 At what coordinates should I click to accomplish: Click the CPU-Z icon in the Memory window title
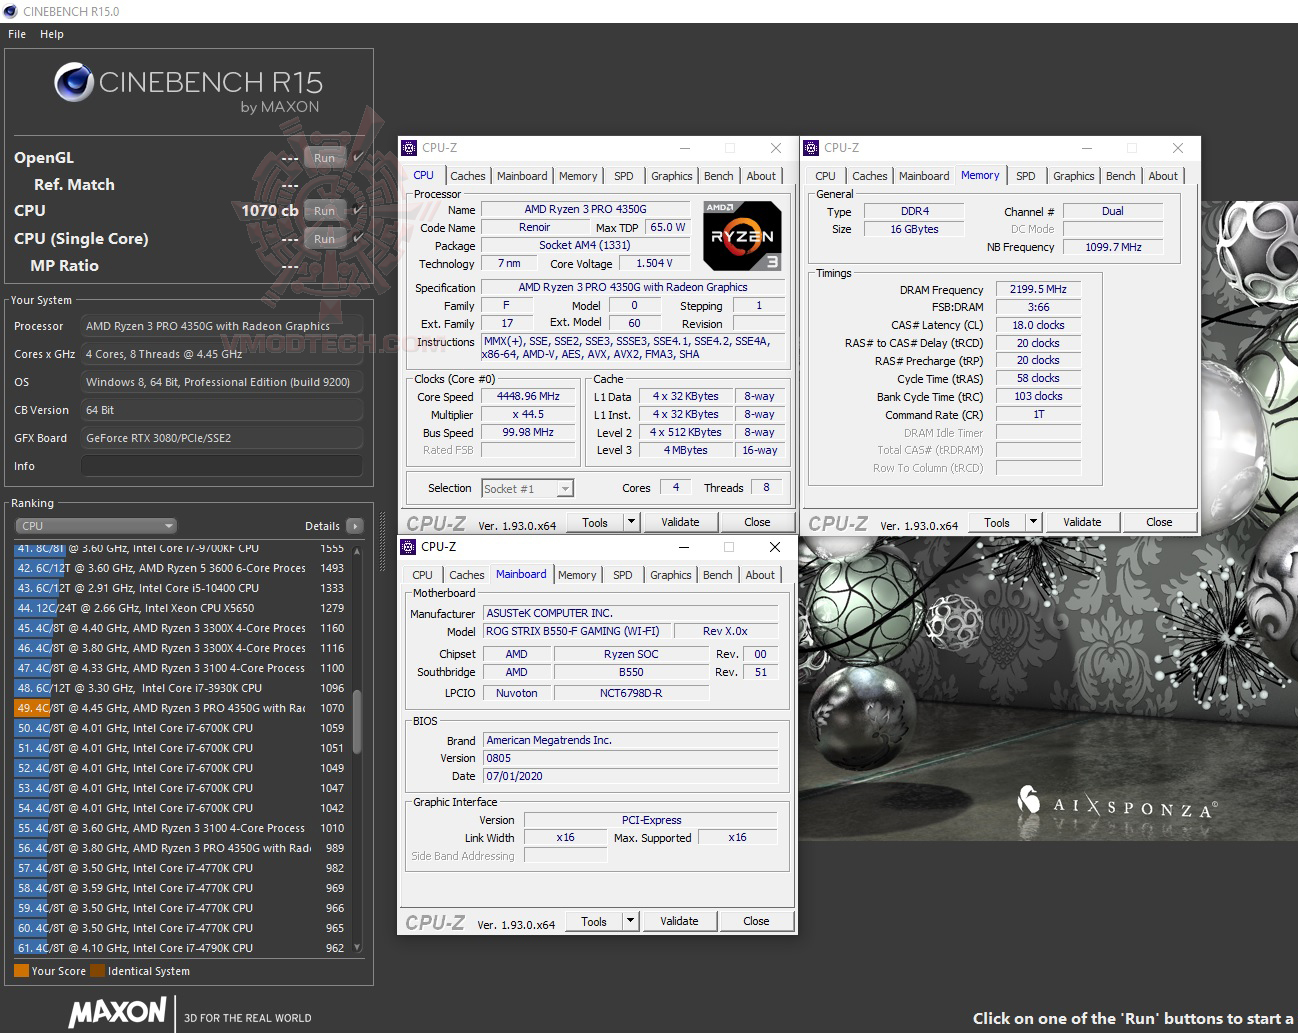pos(811,148)
